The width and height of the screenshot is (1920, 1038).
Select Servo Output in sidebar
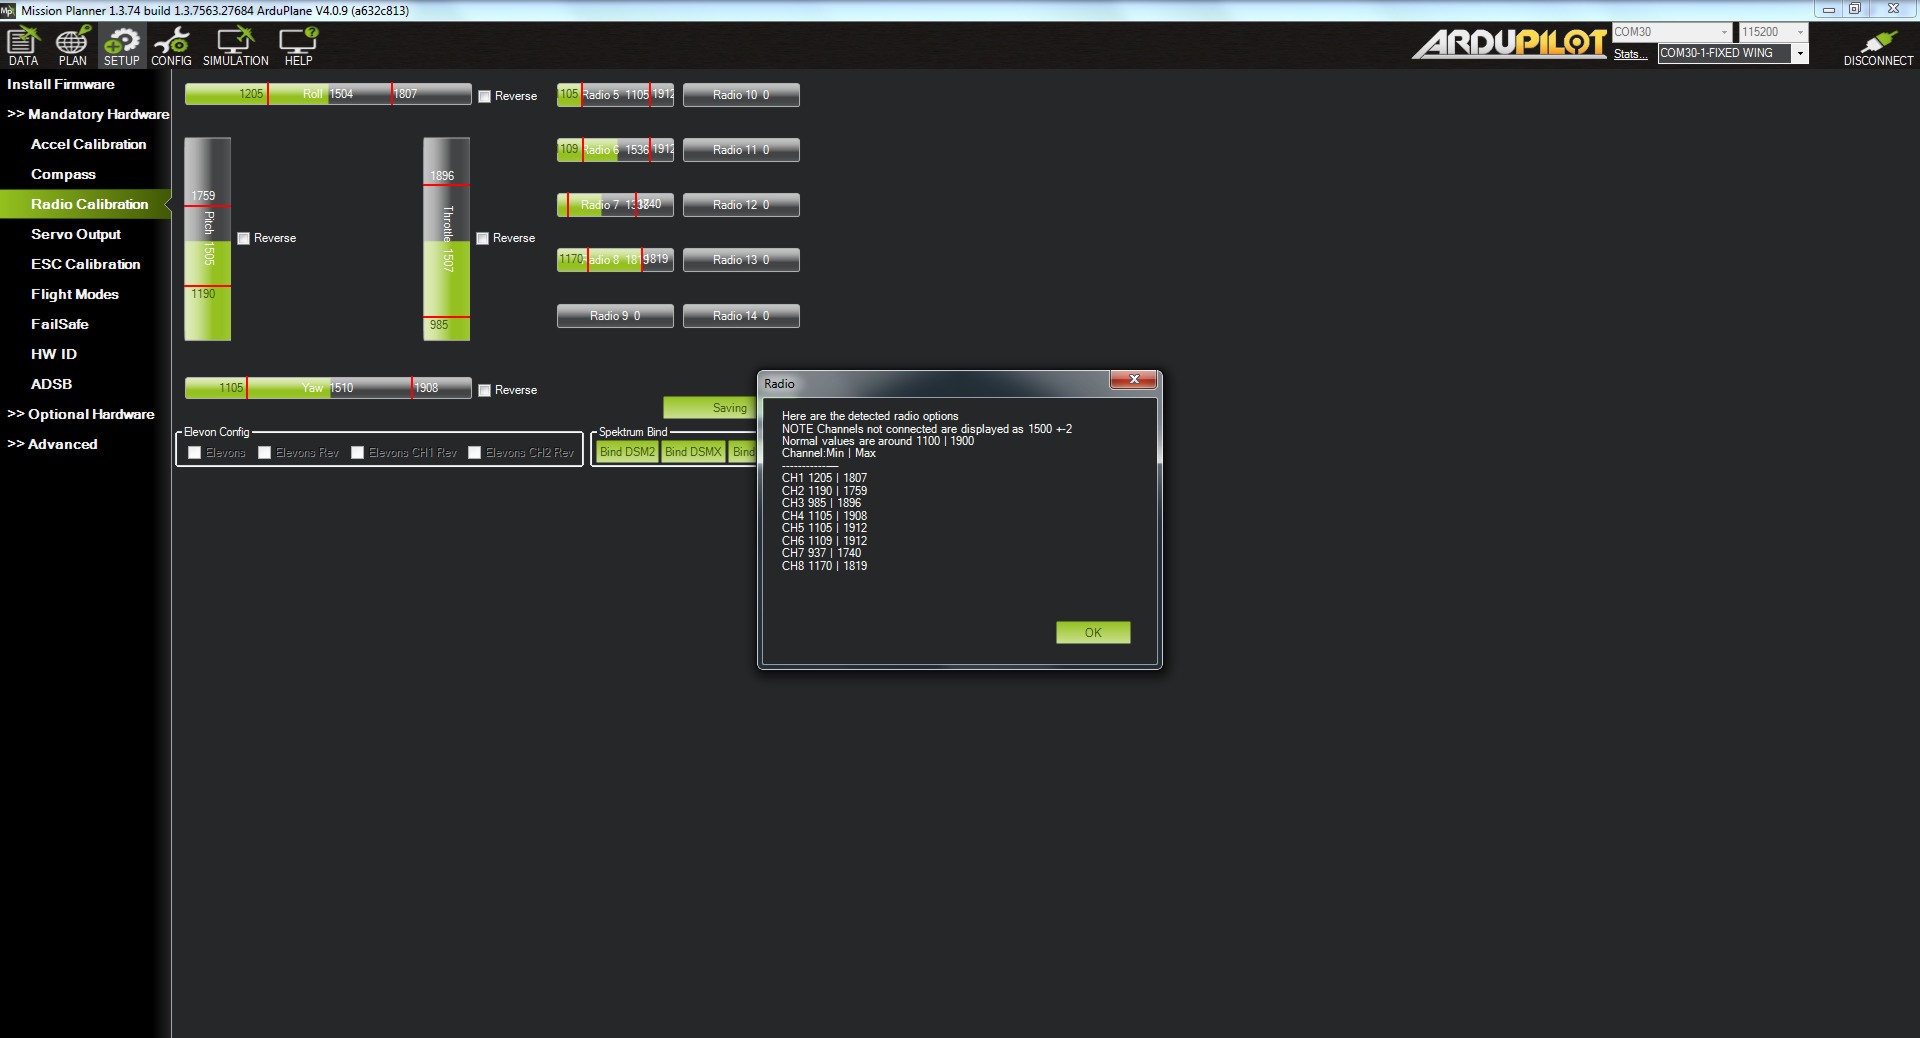pyautogui.click(x=76, y=234)
